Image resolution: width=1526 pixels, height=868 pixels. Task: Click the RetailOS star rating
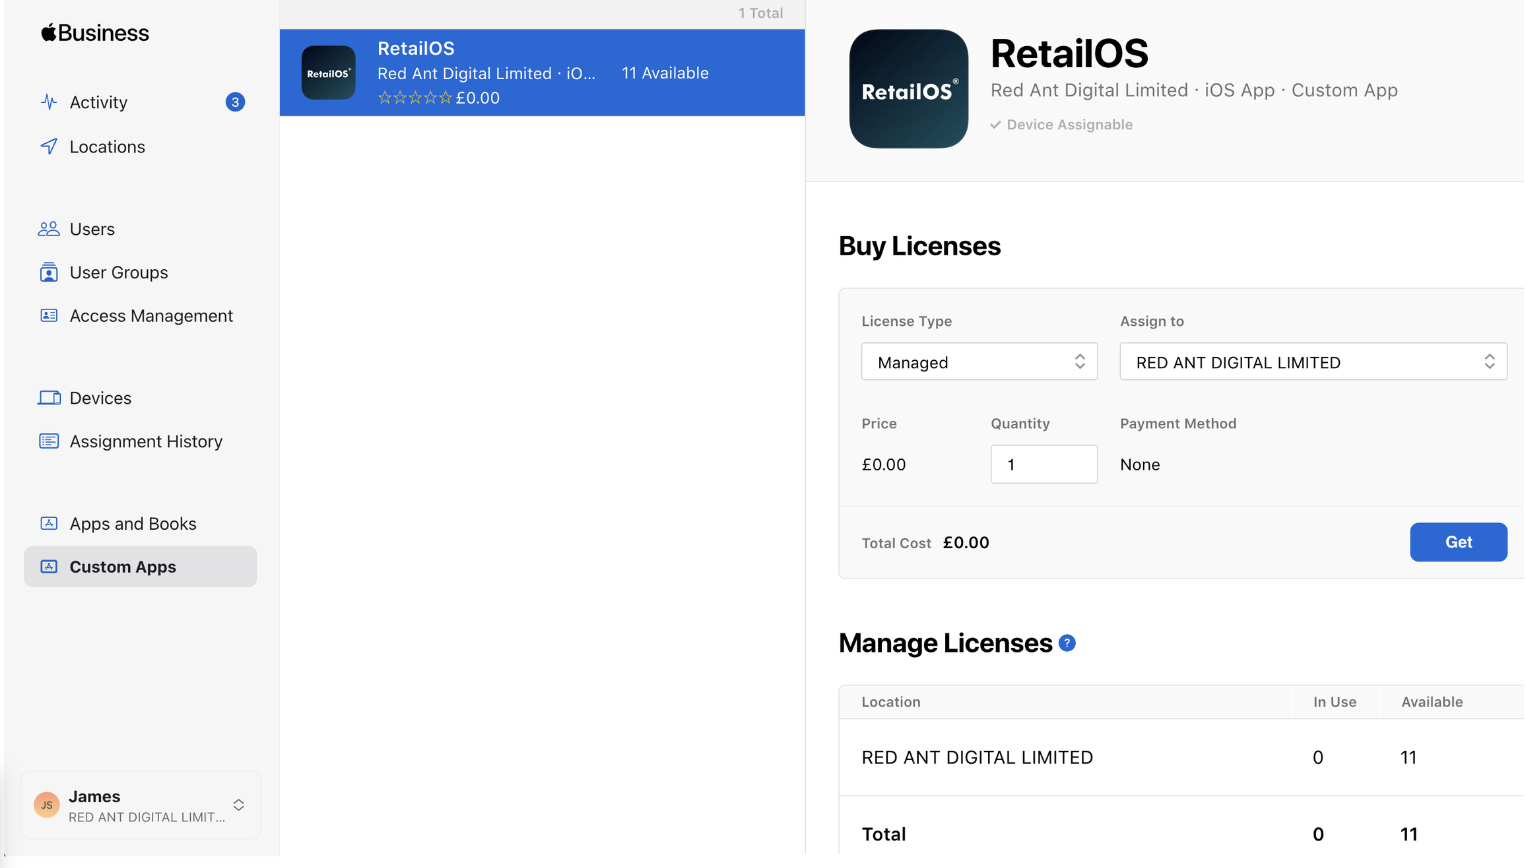pyautogui.click(x=415, y=98)
